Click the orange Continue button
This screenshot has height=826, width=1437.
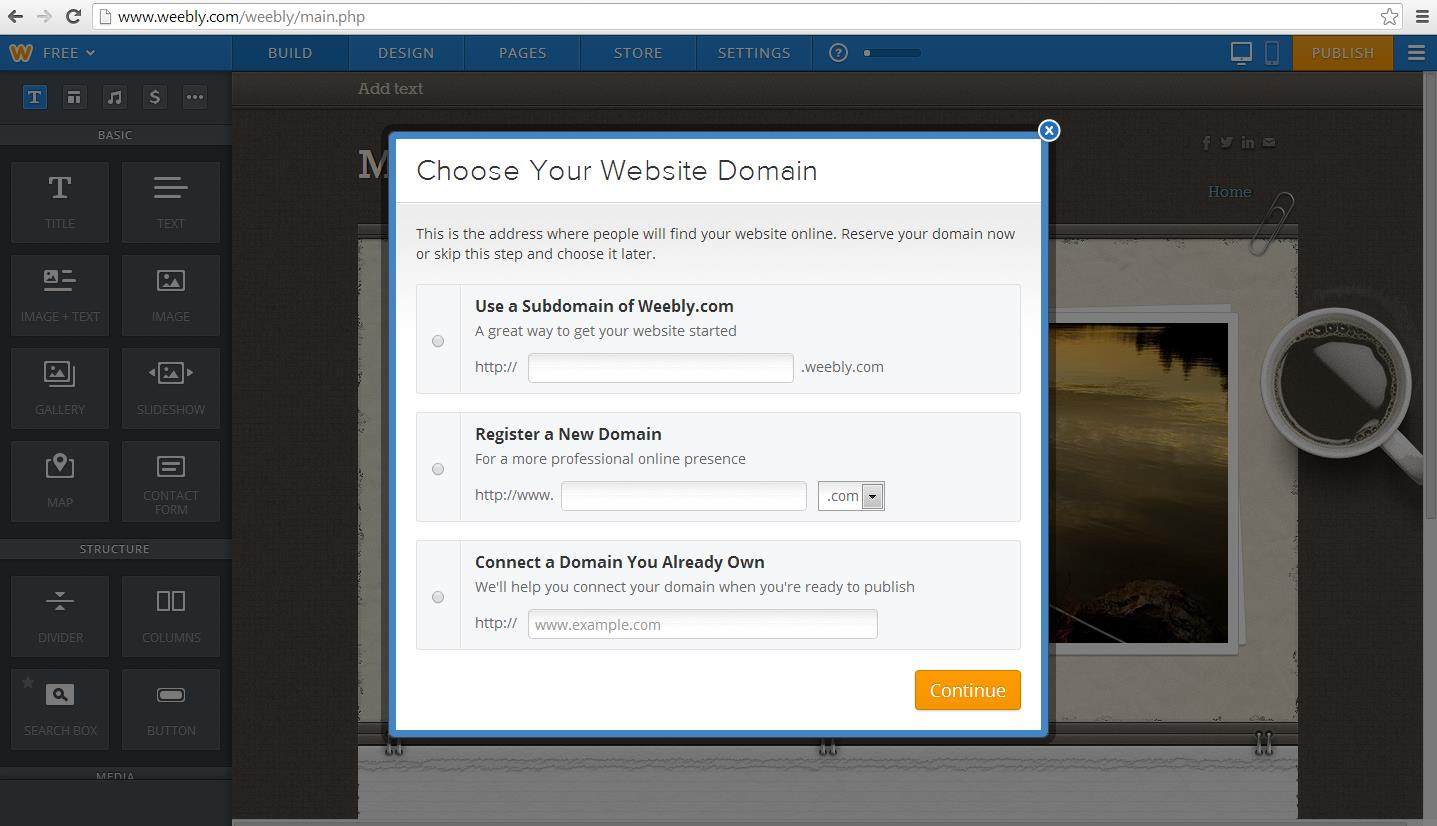tap(967, 690)
